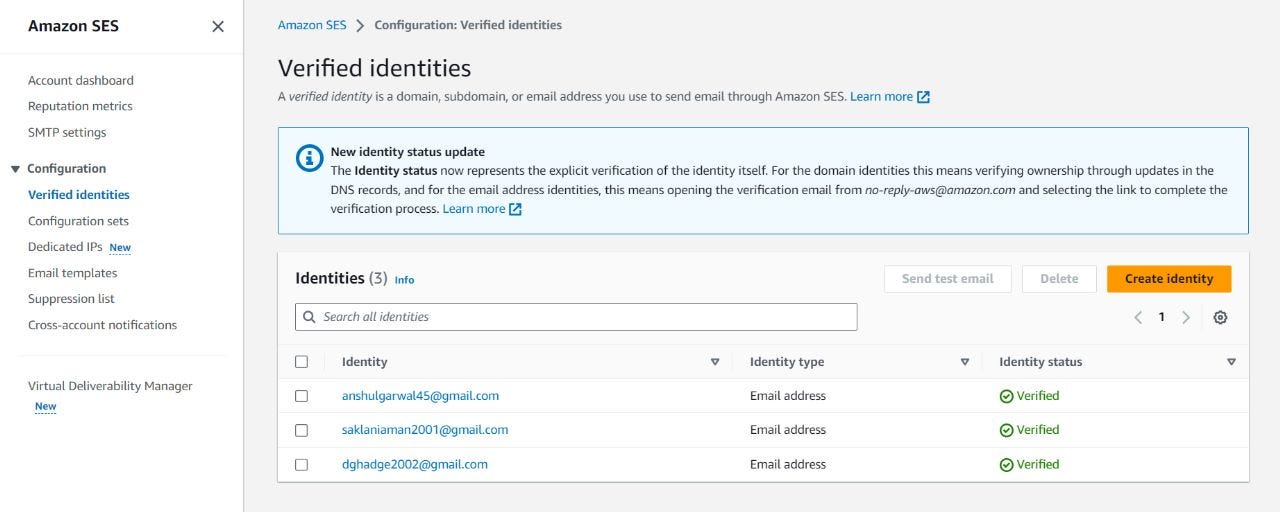Sort by Identity status column arrow
The height and width of the screenshot is (512, 1280).
tap(1231, 362)
